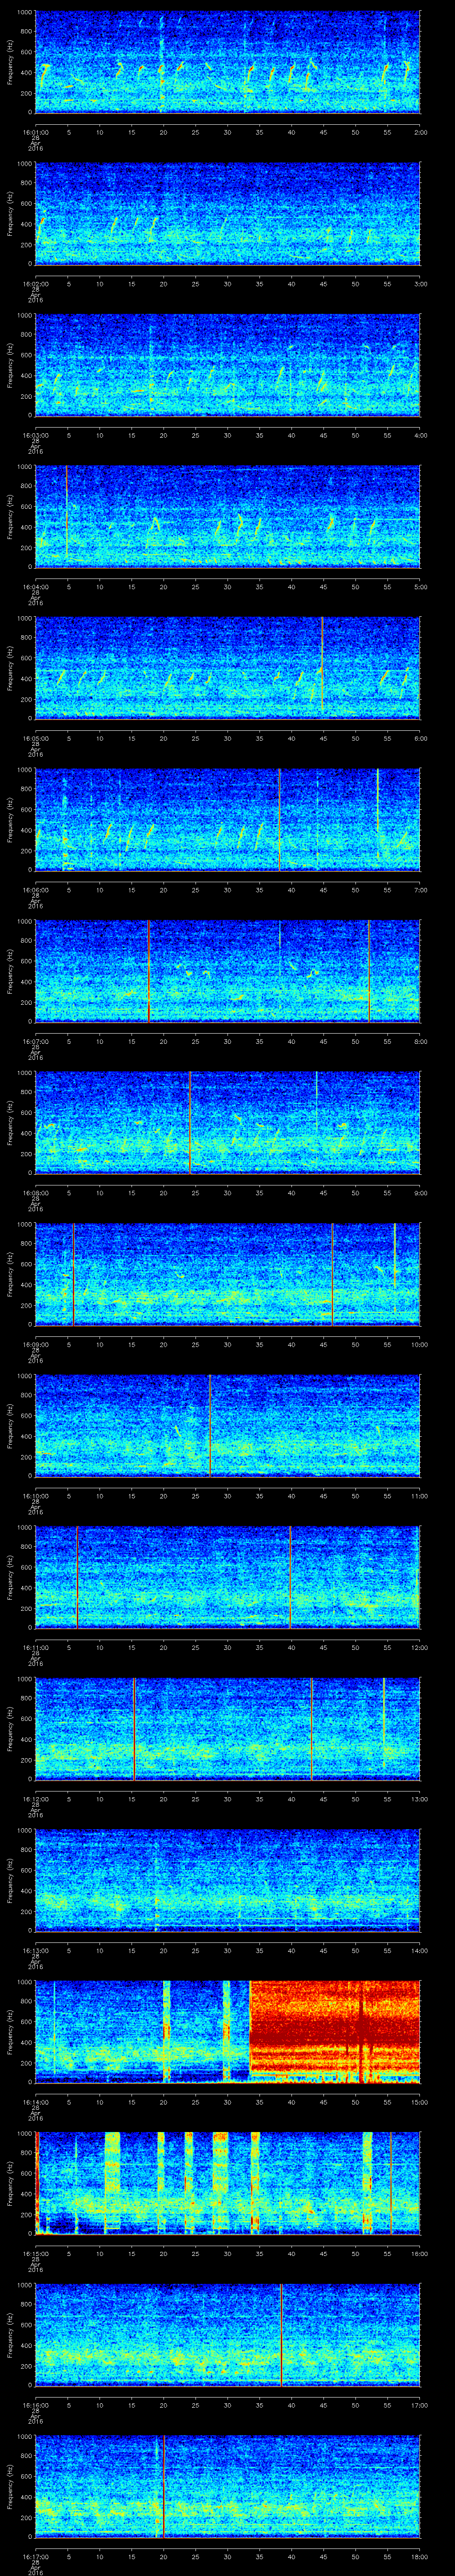Select the spectrogram panel starting at 16:06:00
Viewport: 455px width, 2576px height.
point(227,819)
